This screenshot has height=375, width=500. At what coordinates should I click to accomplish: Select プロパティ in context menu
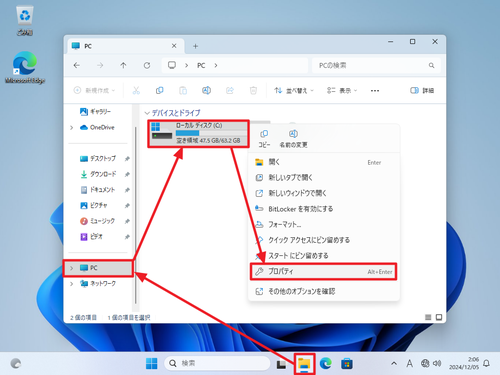pos(324,272)
